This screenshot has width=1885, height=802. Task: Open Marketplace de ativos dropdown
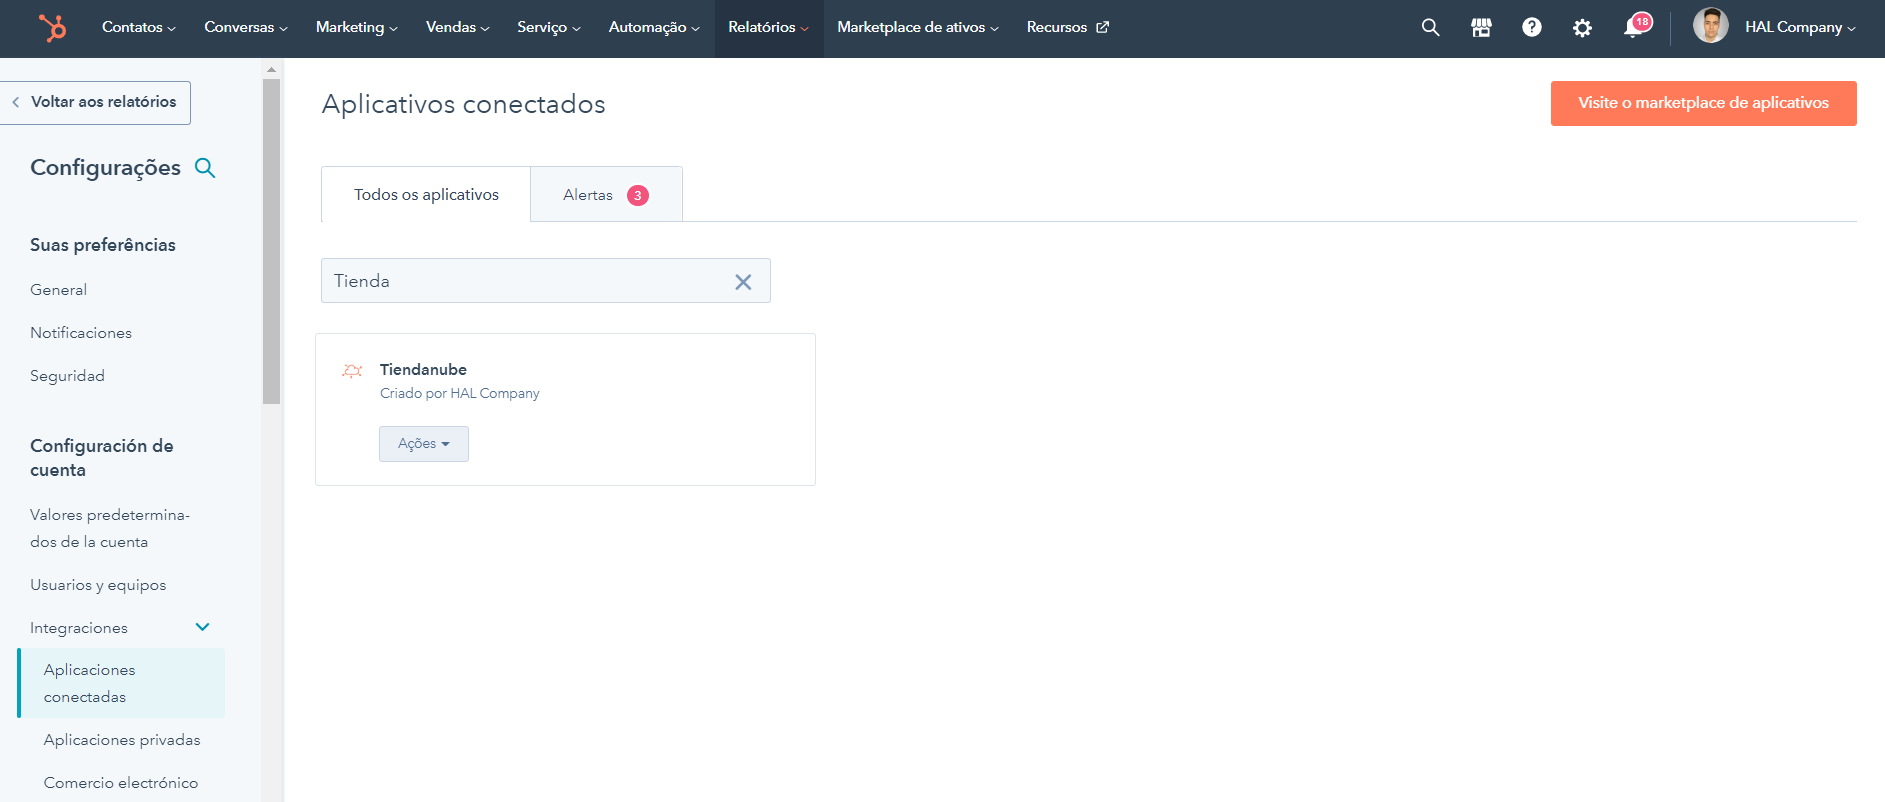[918, 27]
